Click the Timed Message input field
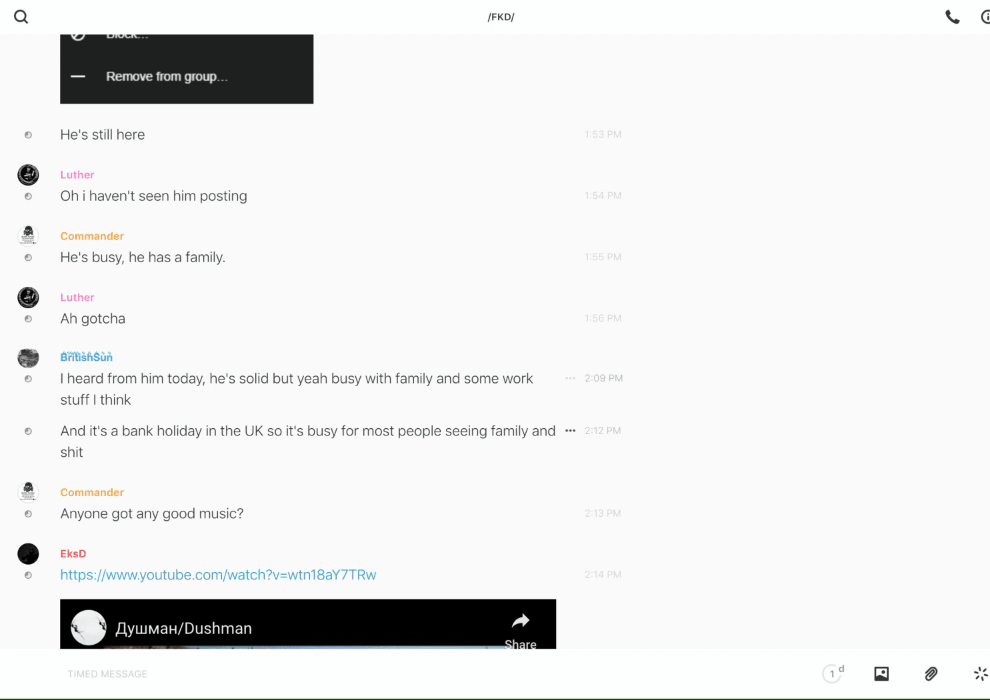990x700 pixels. pos(400,674)
